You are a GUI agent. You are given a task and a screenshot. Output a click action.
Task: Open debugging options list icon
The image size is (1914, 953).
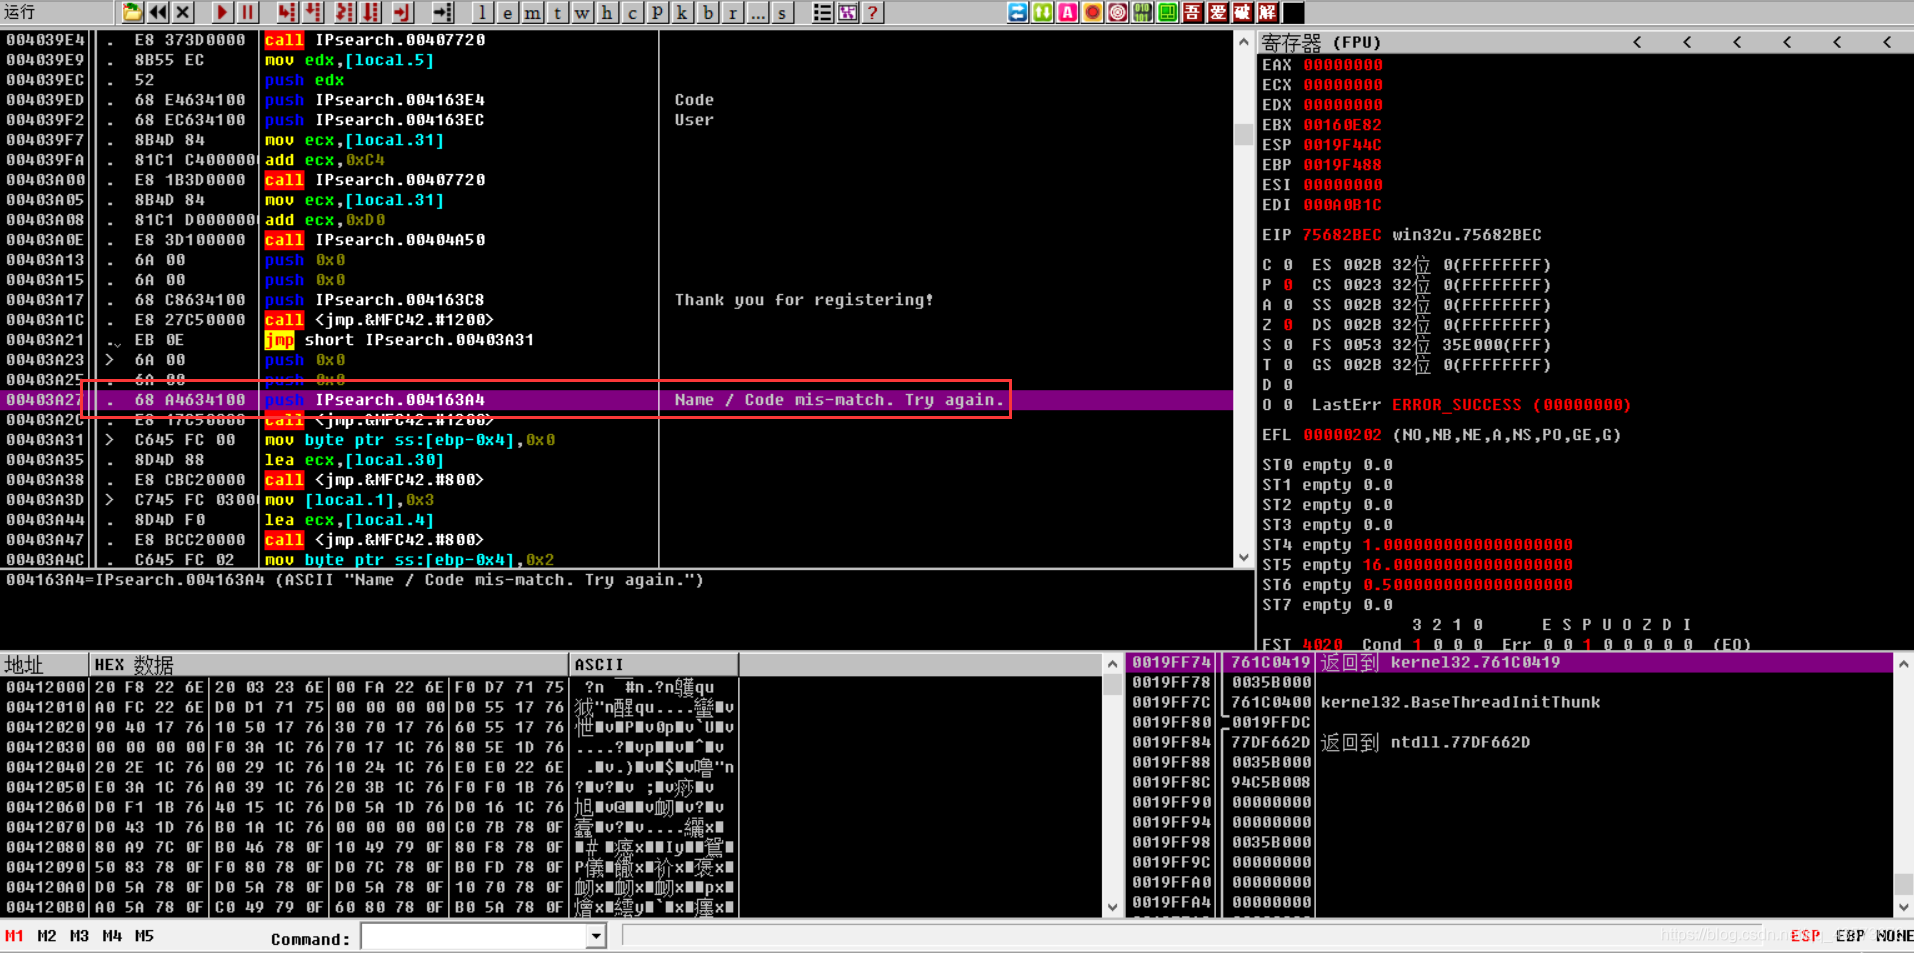[x=822, y=12]
